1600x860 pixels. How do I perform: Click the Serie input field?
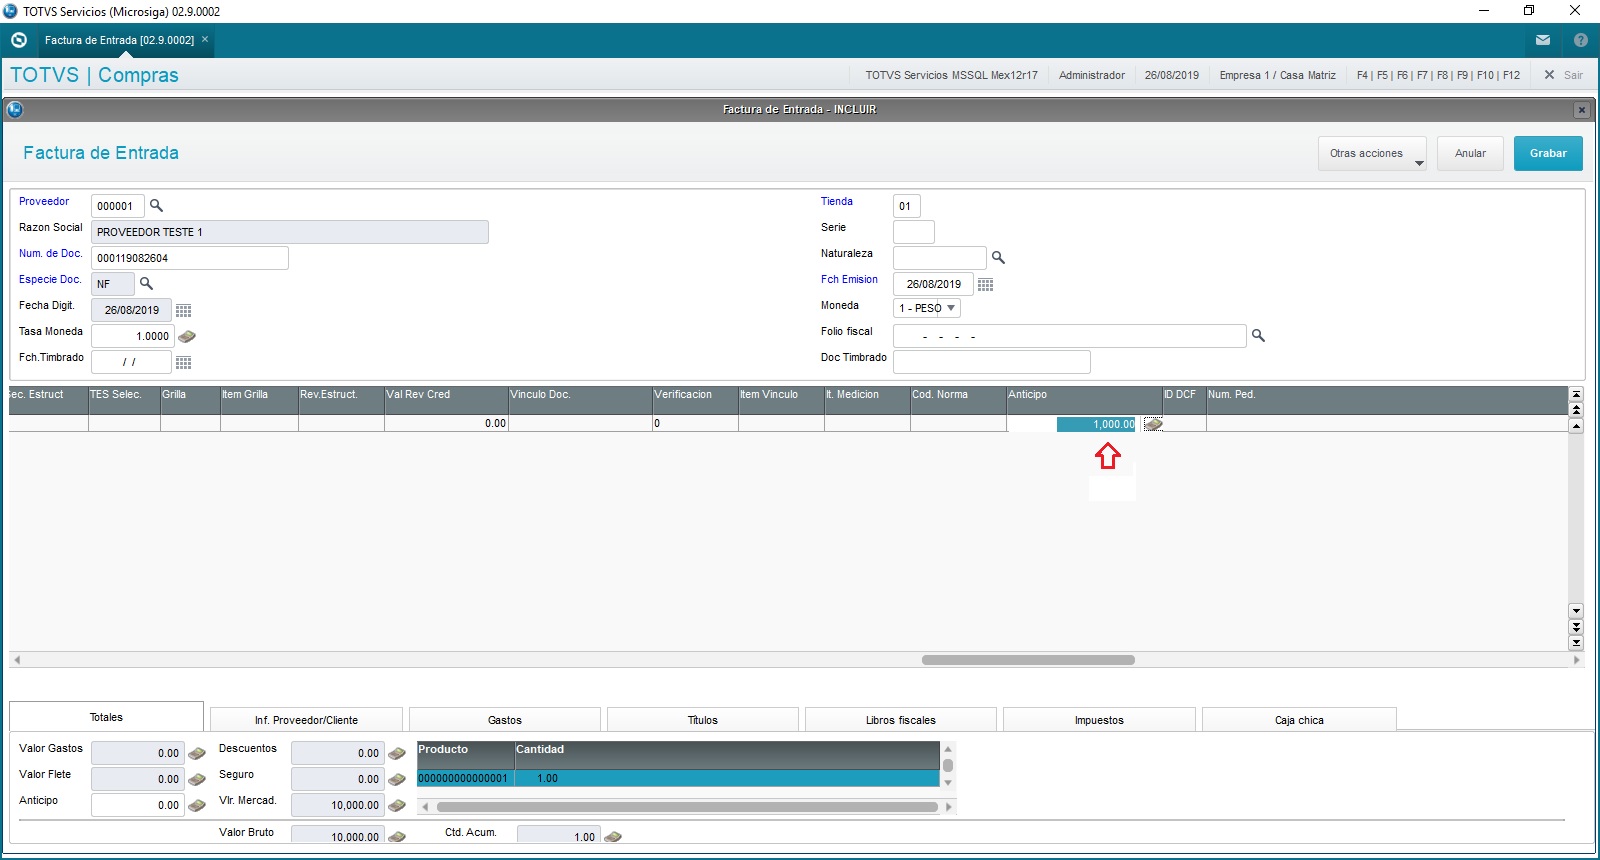point(913,232)
